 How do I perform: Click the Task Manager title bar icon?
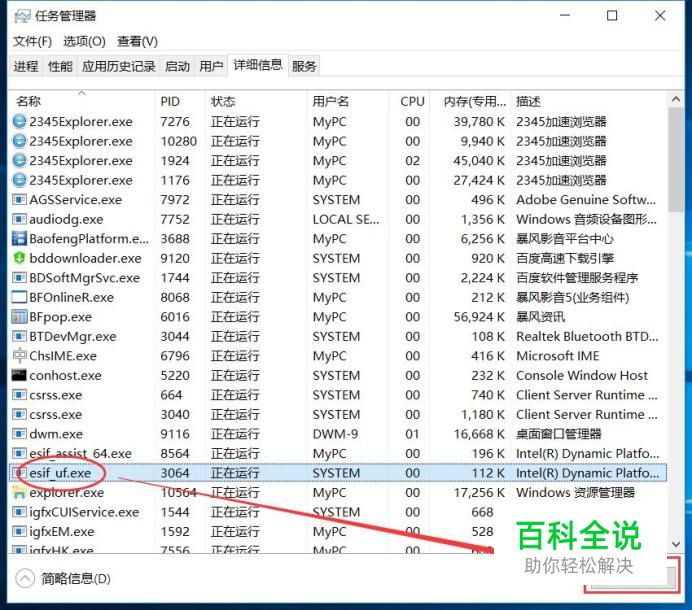coord(22,16)
